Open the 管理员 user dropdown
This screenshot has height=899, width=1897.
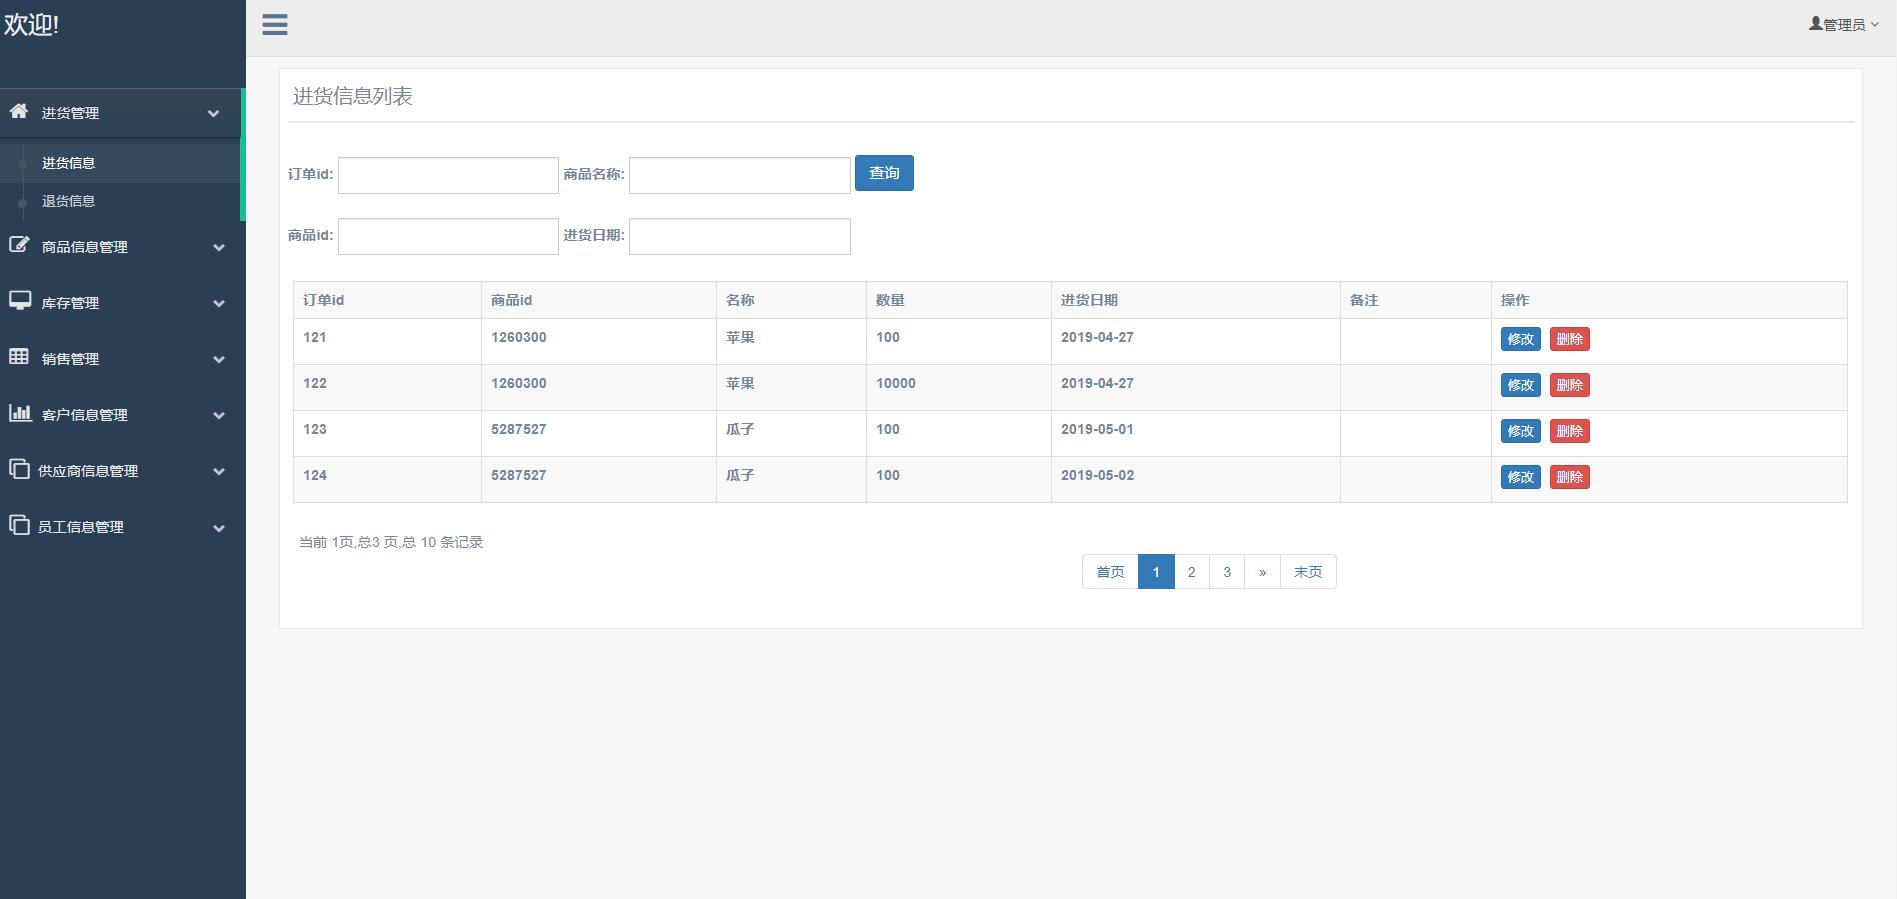(1843, 25)
